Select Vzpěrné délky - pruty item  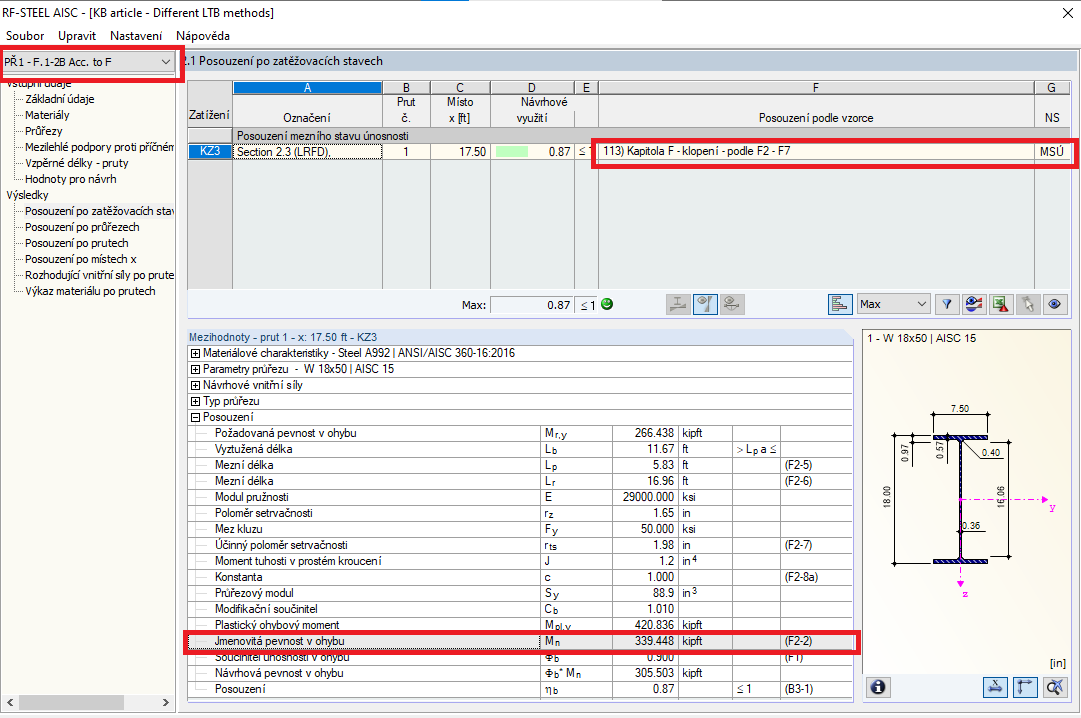(x=77, y=163)
